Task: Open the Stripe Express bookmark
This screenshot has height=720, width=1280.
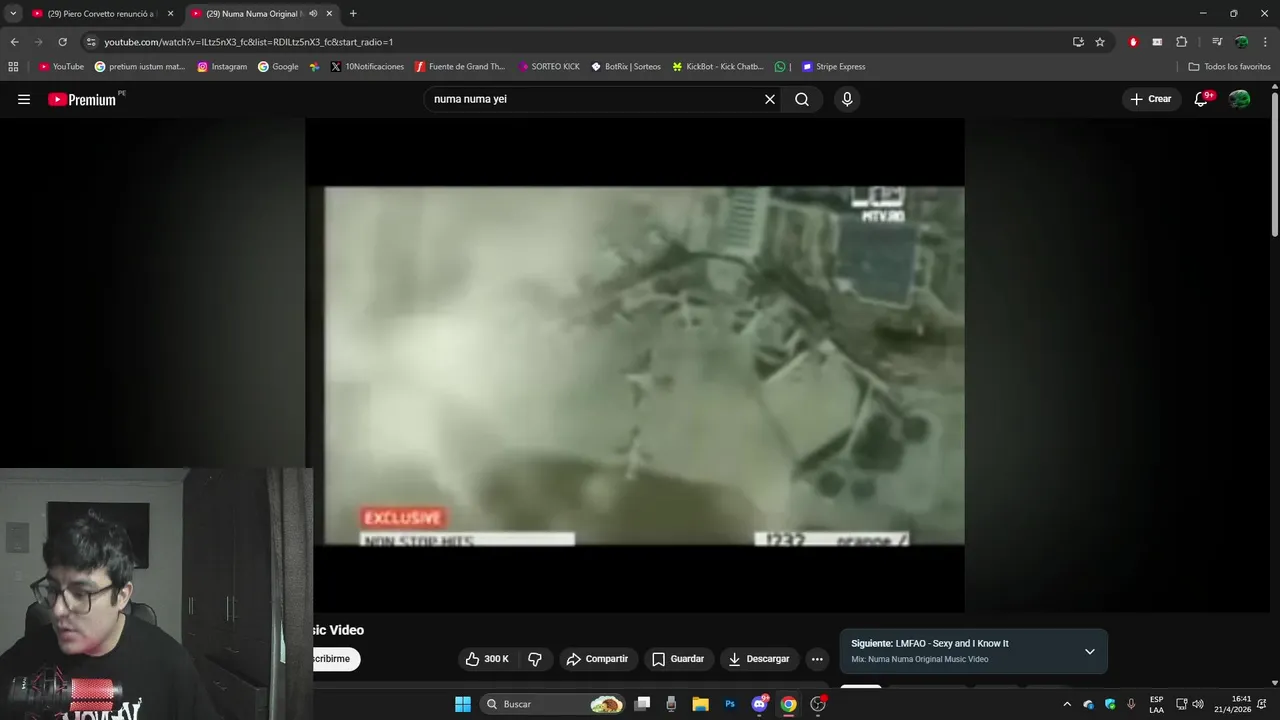Action: pos(834,67)
